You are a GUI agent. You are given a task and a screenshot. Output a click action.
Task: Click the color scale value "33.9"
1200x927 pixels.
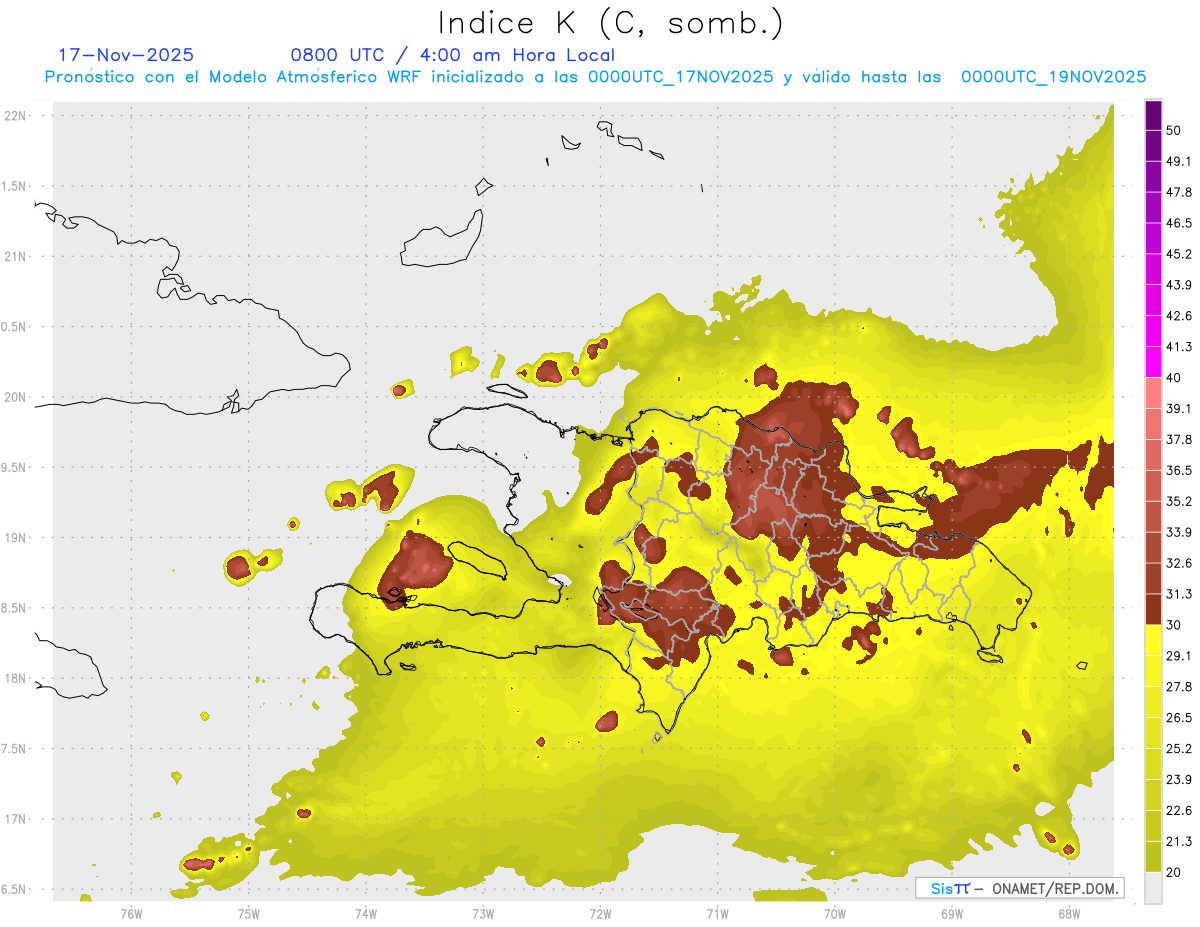pos(1179,532)
